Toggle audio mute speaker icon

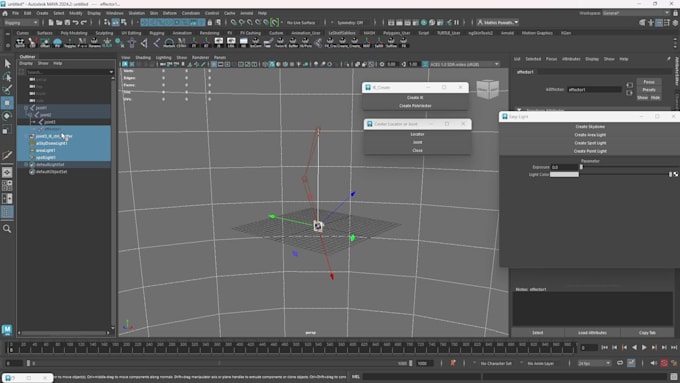654,363
